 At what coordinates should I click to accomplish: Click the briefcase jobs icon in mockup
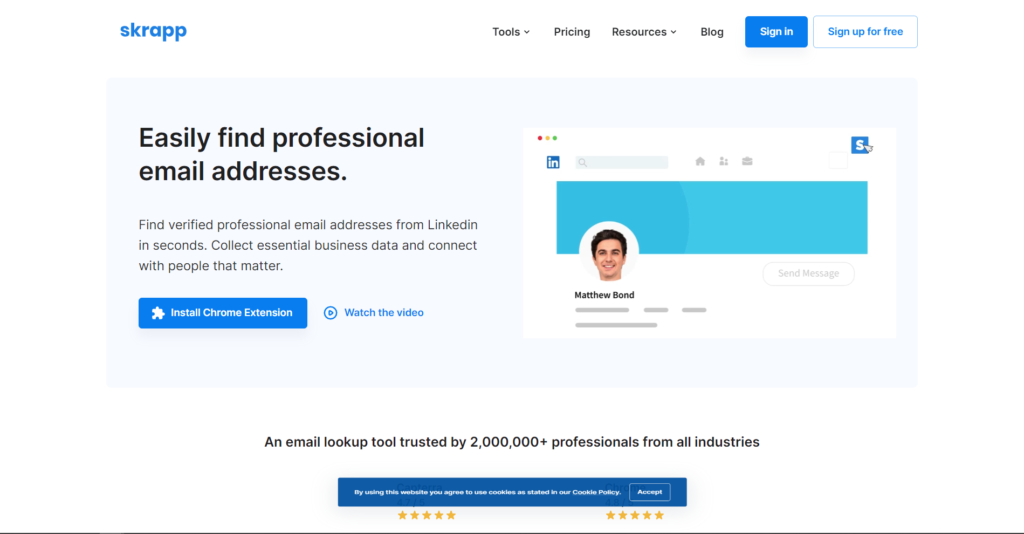(x=747, y=161)
